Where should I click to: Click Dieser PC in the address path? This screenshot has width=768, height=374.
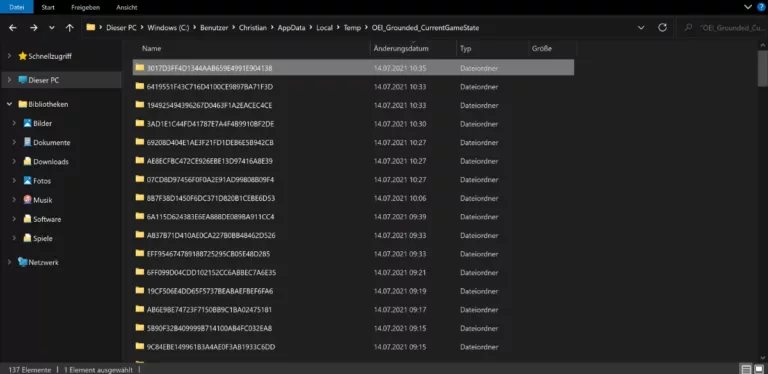pos(121,28)
